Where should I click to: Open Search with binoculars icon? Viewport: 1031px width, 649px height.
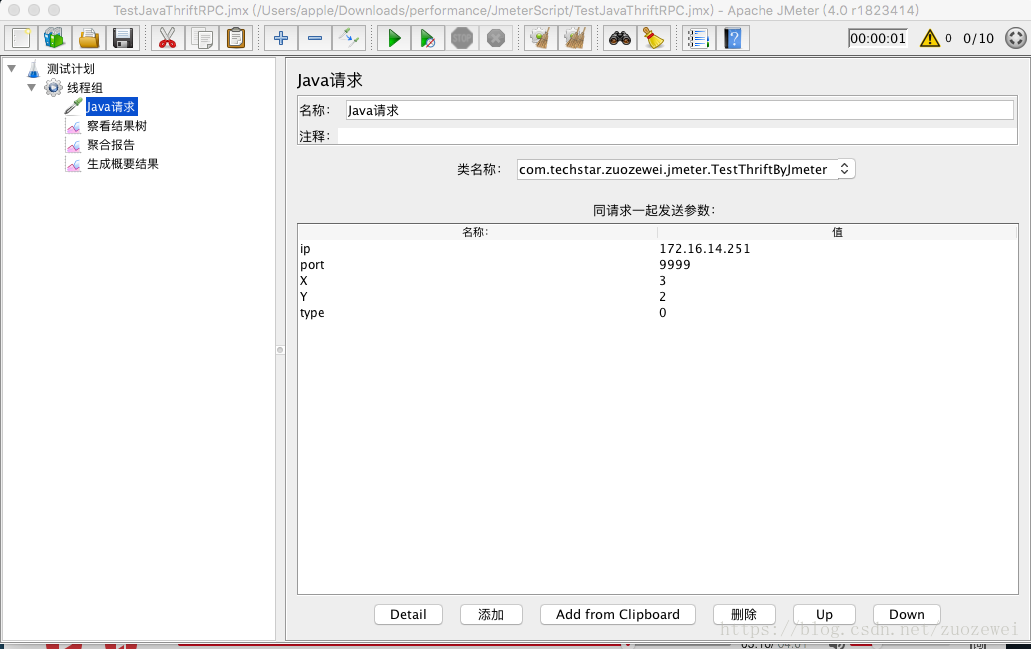click(619, 38)
